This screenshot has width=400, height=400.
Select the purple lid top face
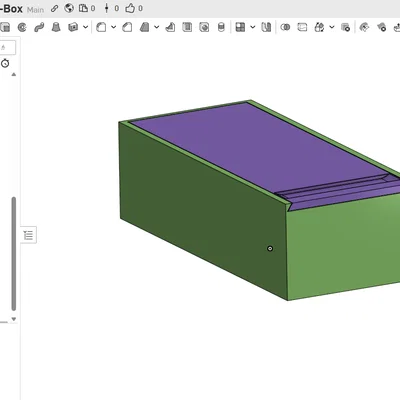tap(257, 147)
